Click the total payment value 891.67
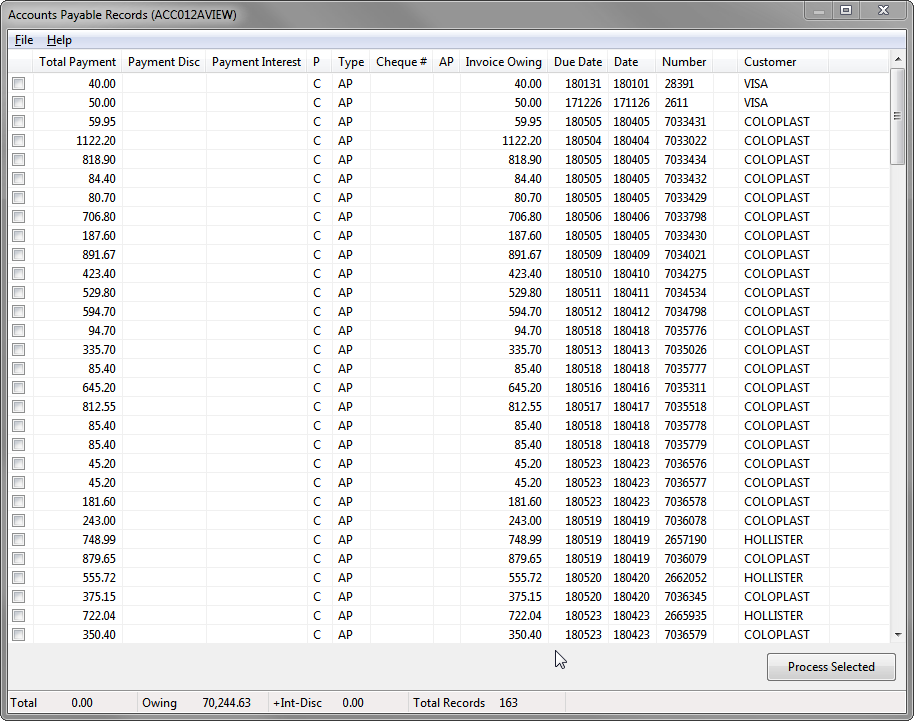Image resolution: width=914 pixels, height=721 pixels. 99,255
